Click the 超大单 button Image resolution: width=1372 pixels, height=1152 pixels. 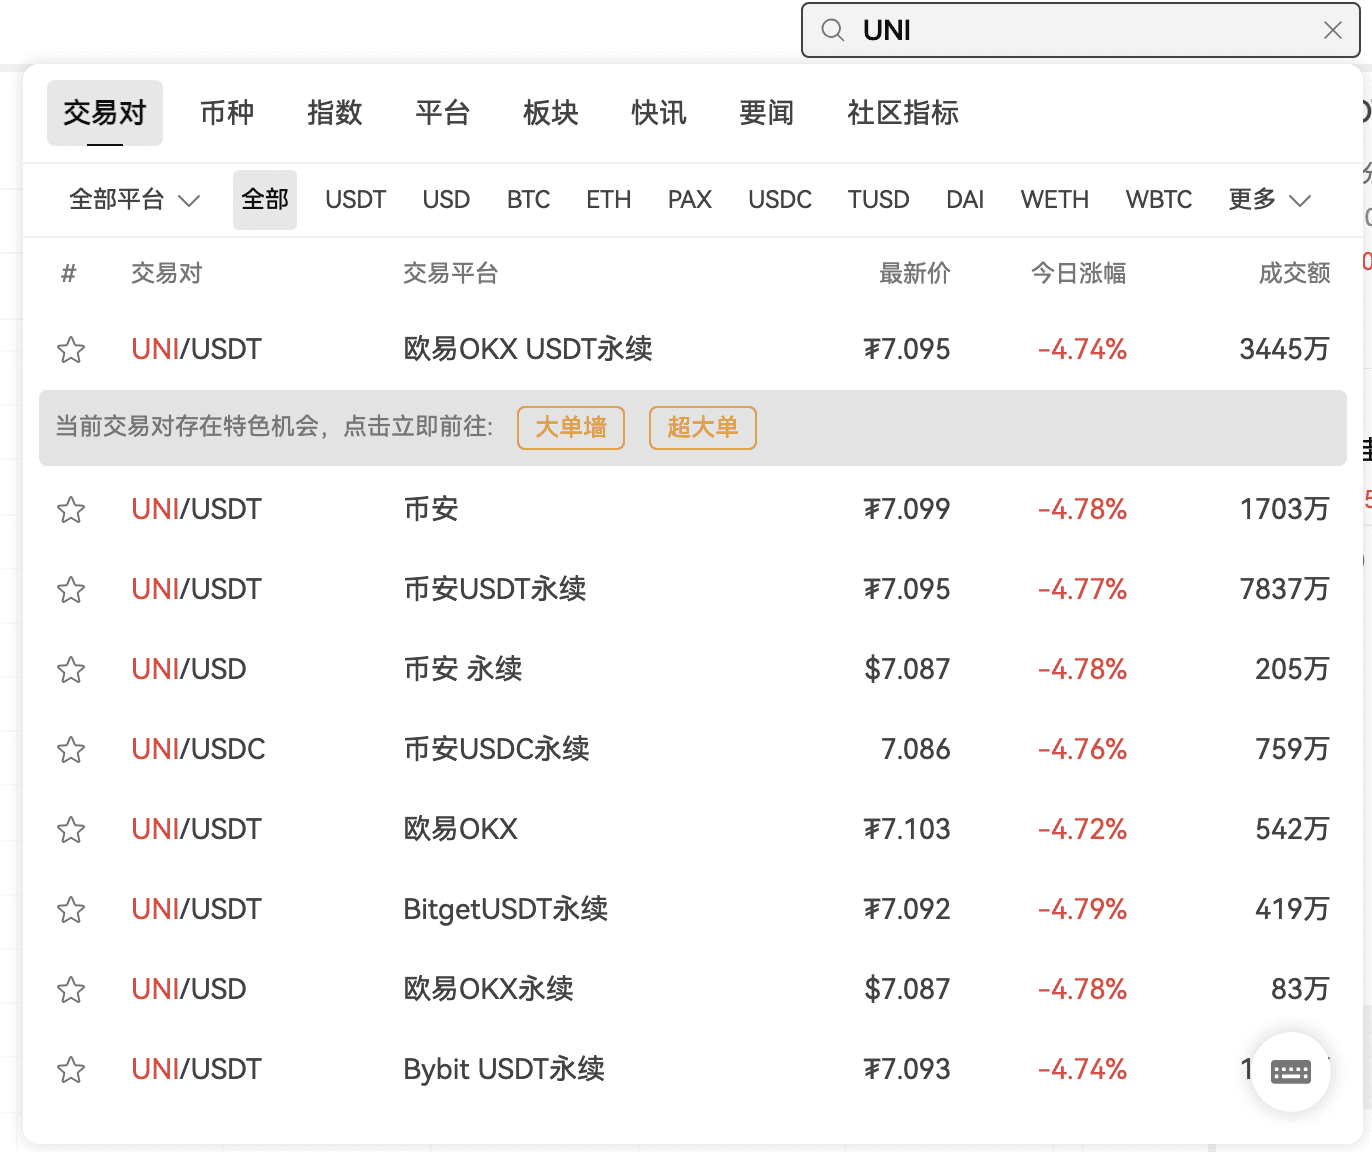point(703,428)
